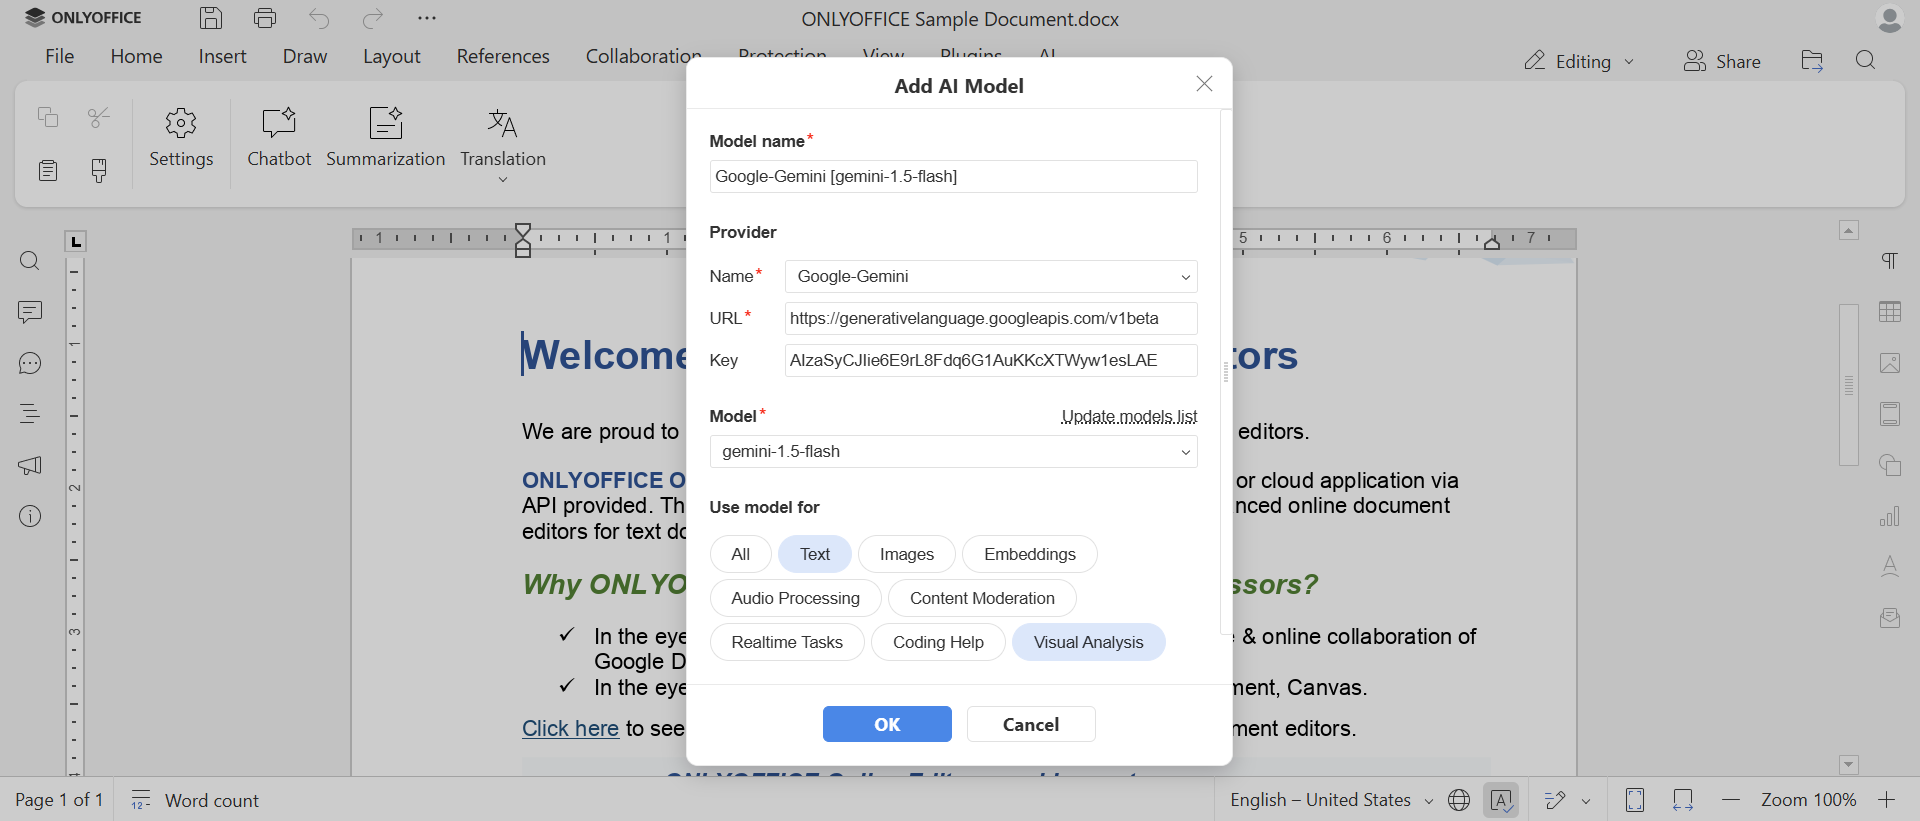Open the Summarization tool
This screenshot has width=1920, height=821.
pyautogui.click(x=385, y=139)
